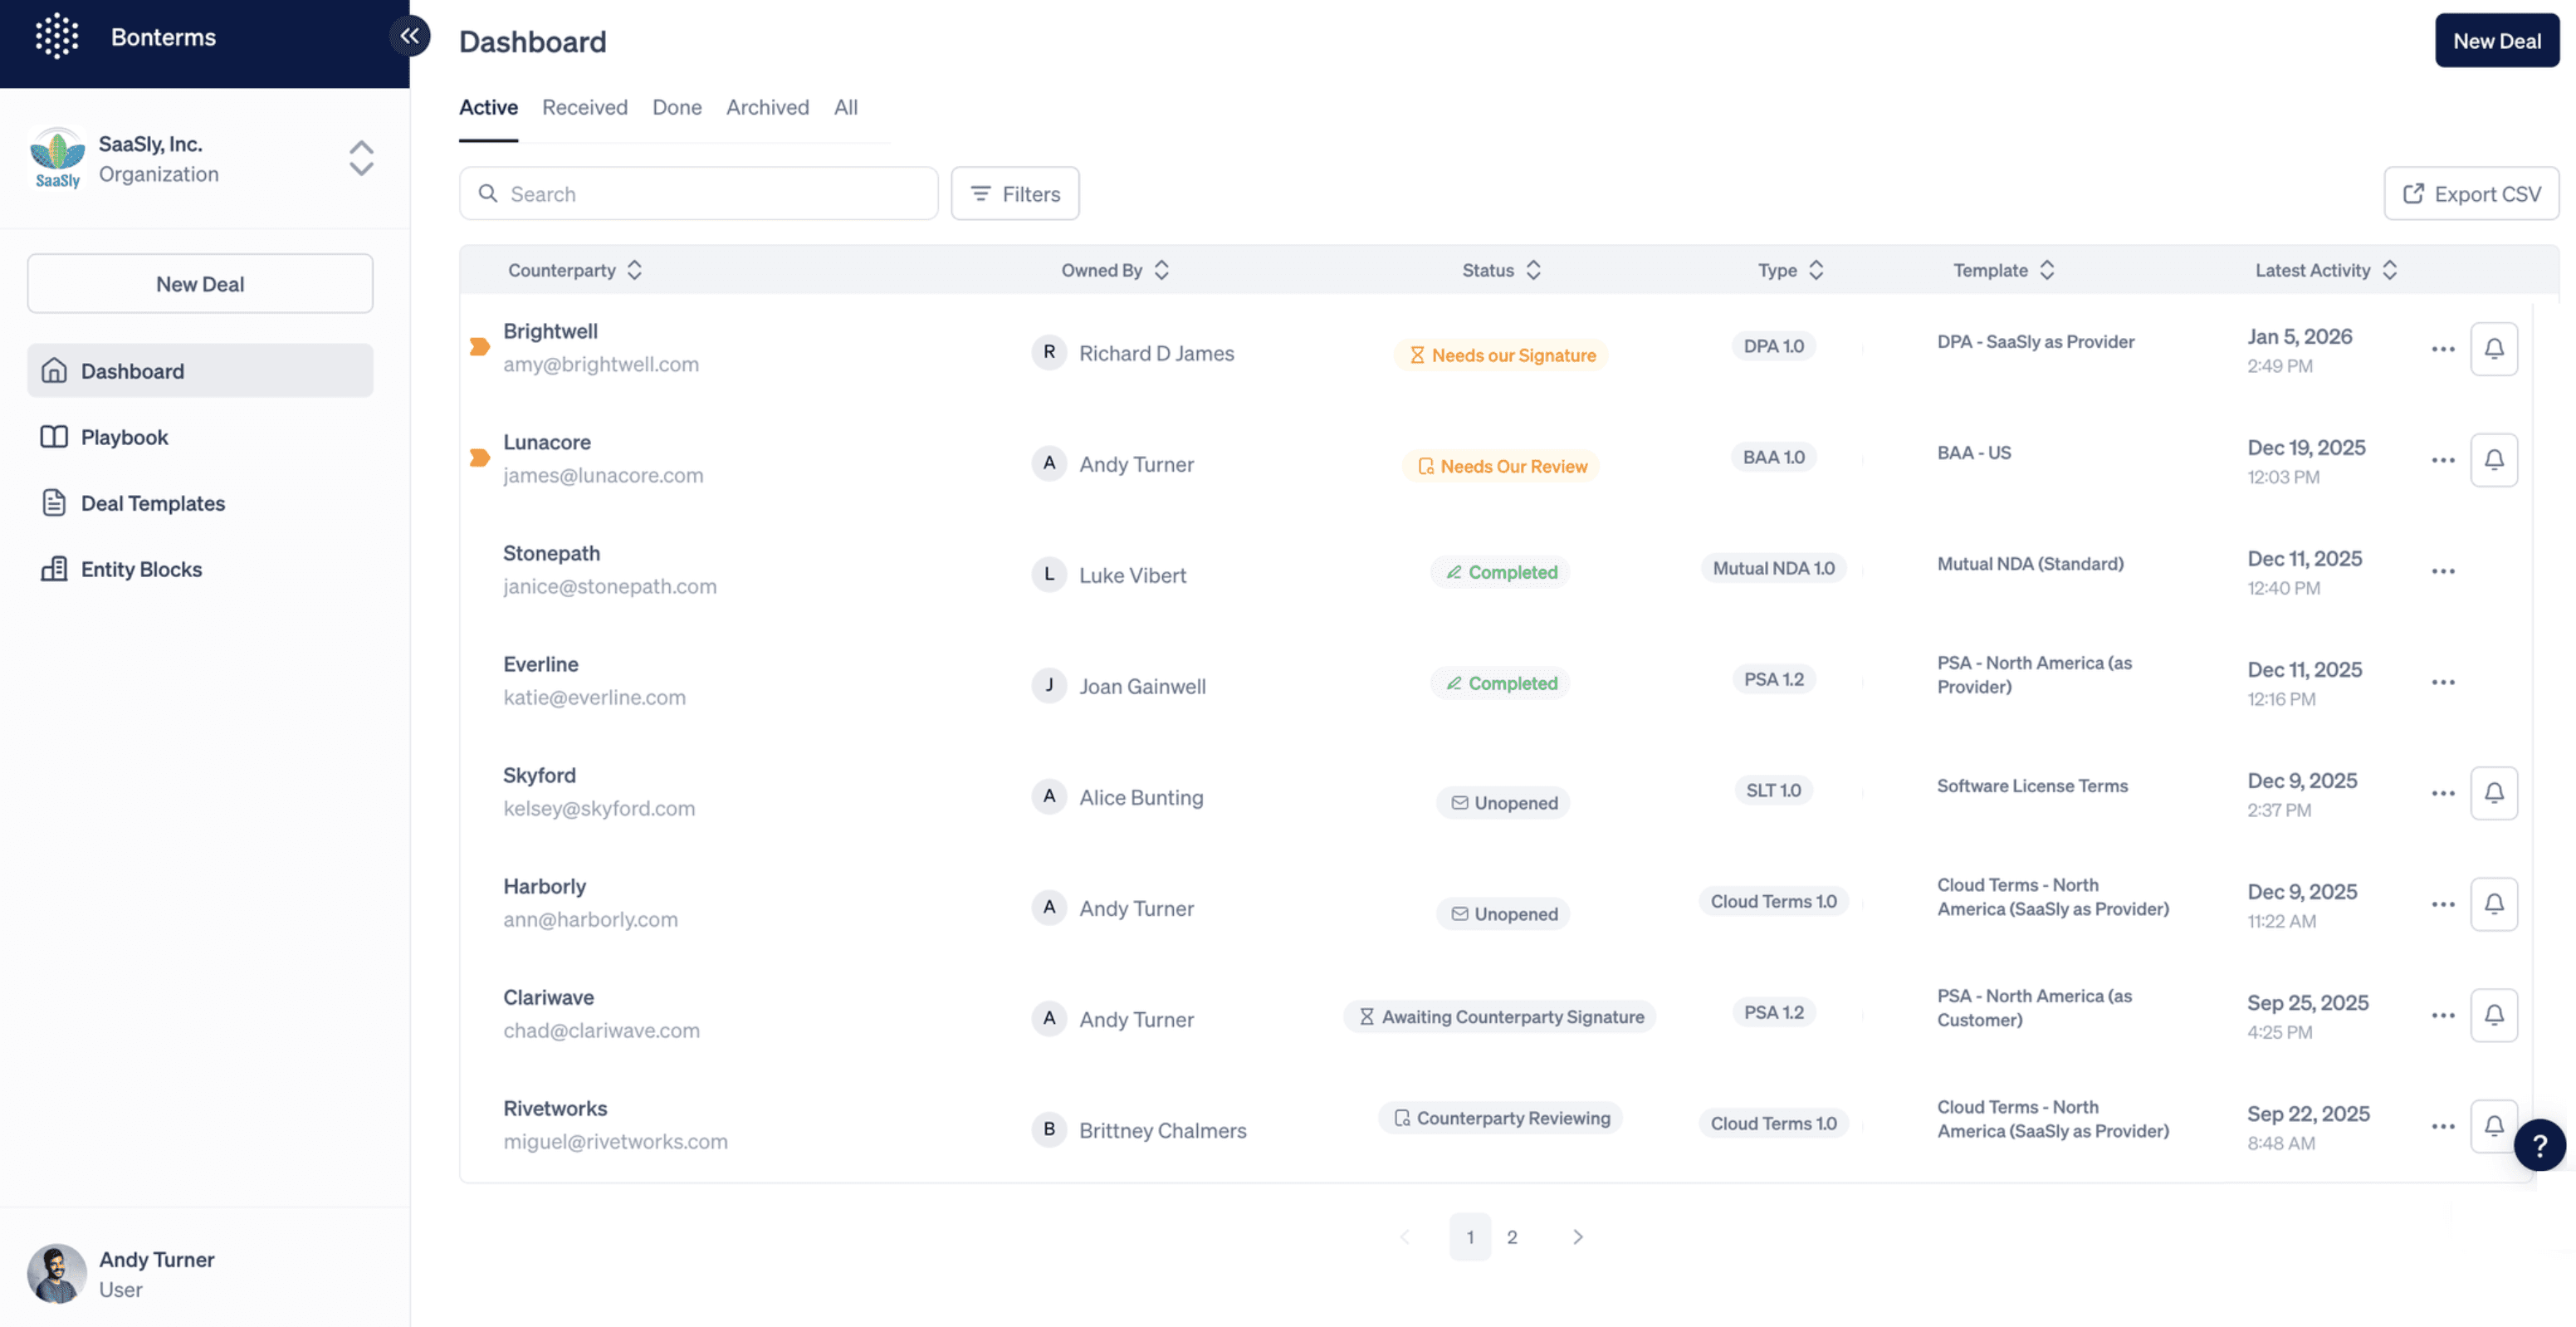Toggle the orange flag on Lunacore row
The image size is (2576, 1327).
pyautogui.click(x=480, y=458)
